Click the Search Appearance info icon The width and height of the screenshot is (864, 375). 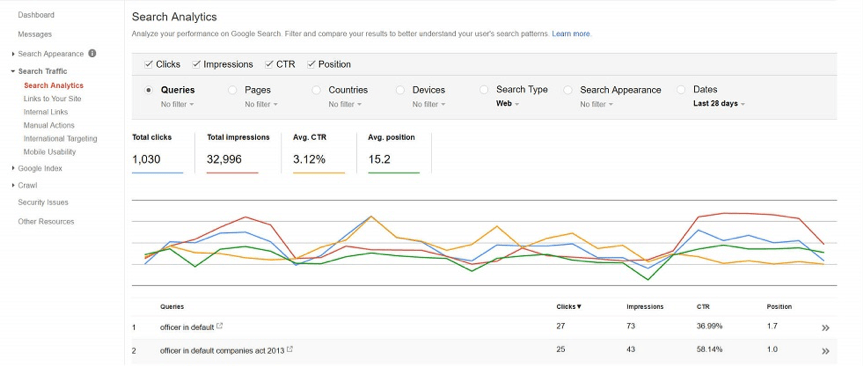(x=92, y=53)
